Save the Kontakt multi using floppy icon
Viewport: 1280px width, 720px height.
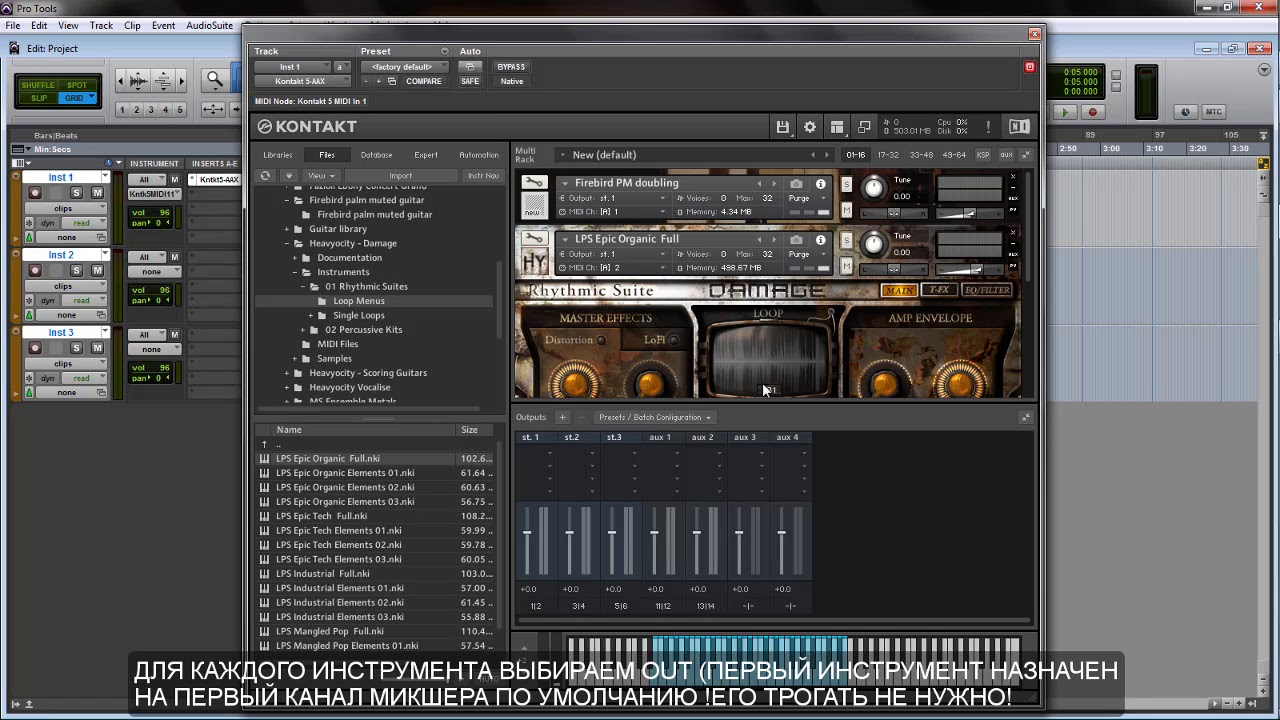point(782,127)
